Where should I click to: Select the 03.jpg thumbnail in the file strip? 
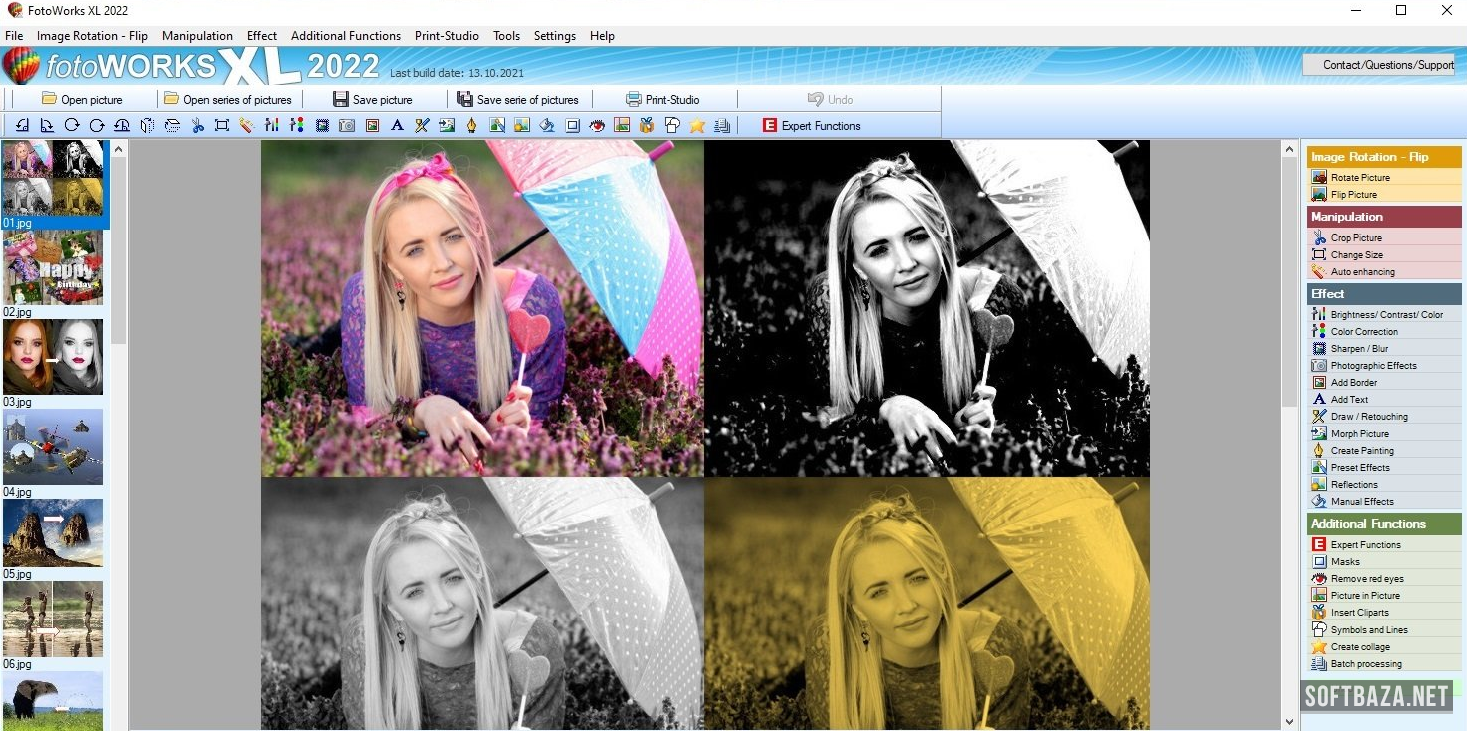[x=53, y=357]
